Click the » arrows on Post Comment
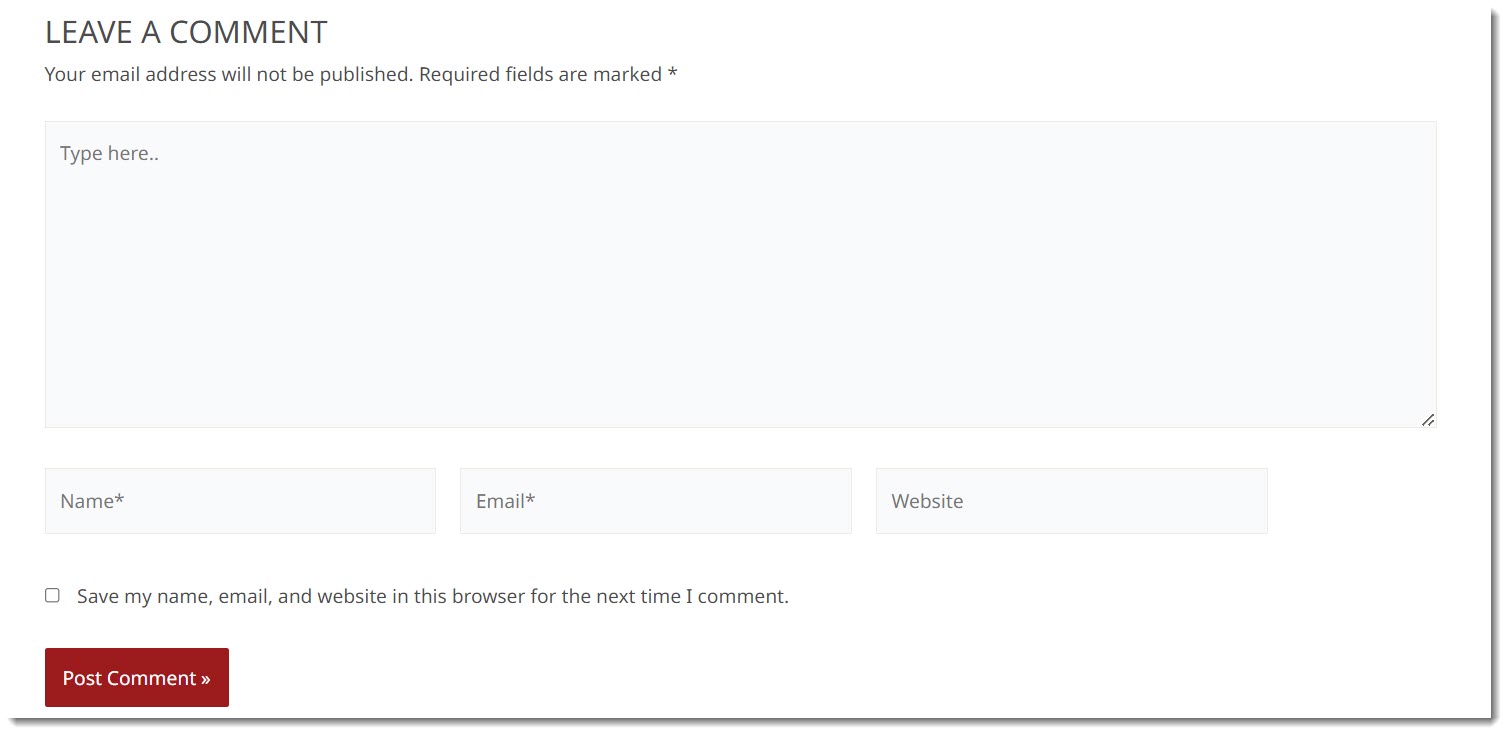This screenshot has width=1508, height=735. coord(205,678)
